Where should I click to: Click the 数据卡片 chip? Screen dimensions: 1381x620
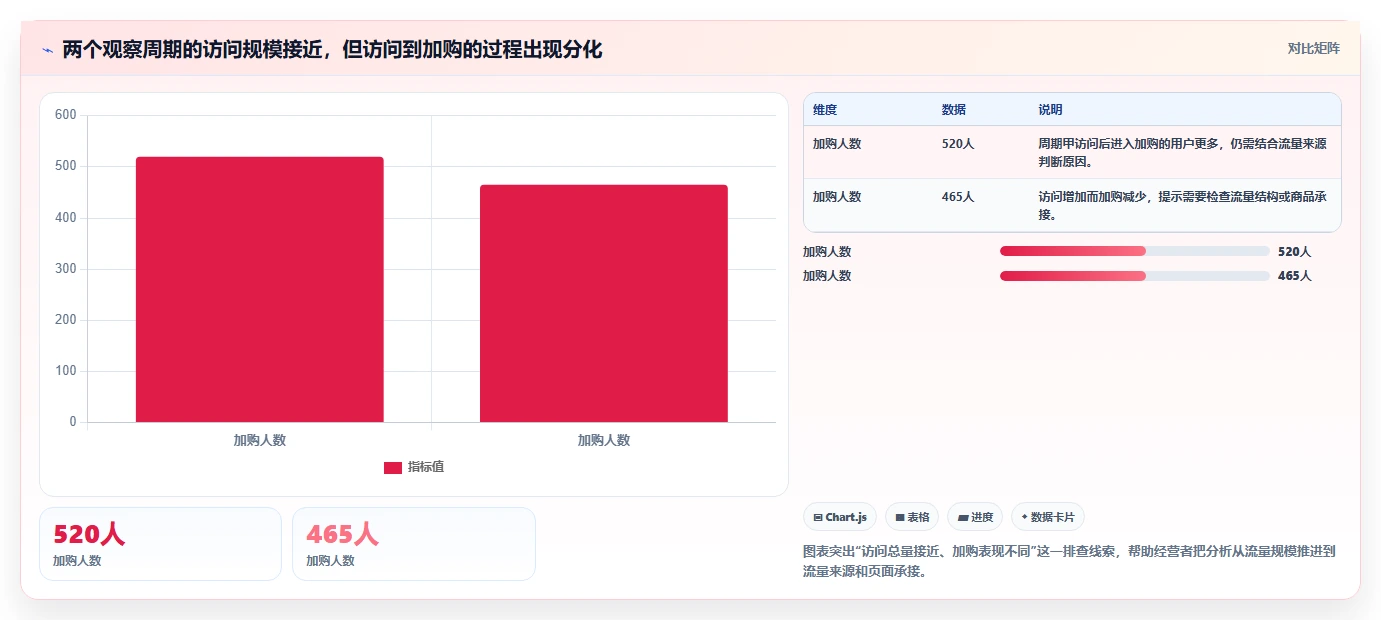coord(1048,517)
